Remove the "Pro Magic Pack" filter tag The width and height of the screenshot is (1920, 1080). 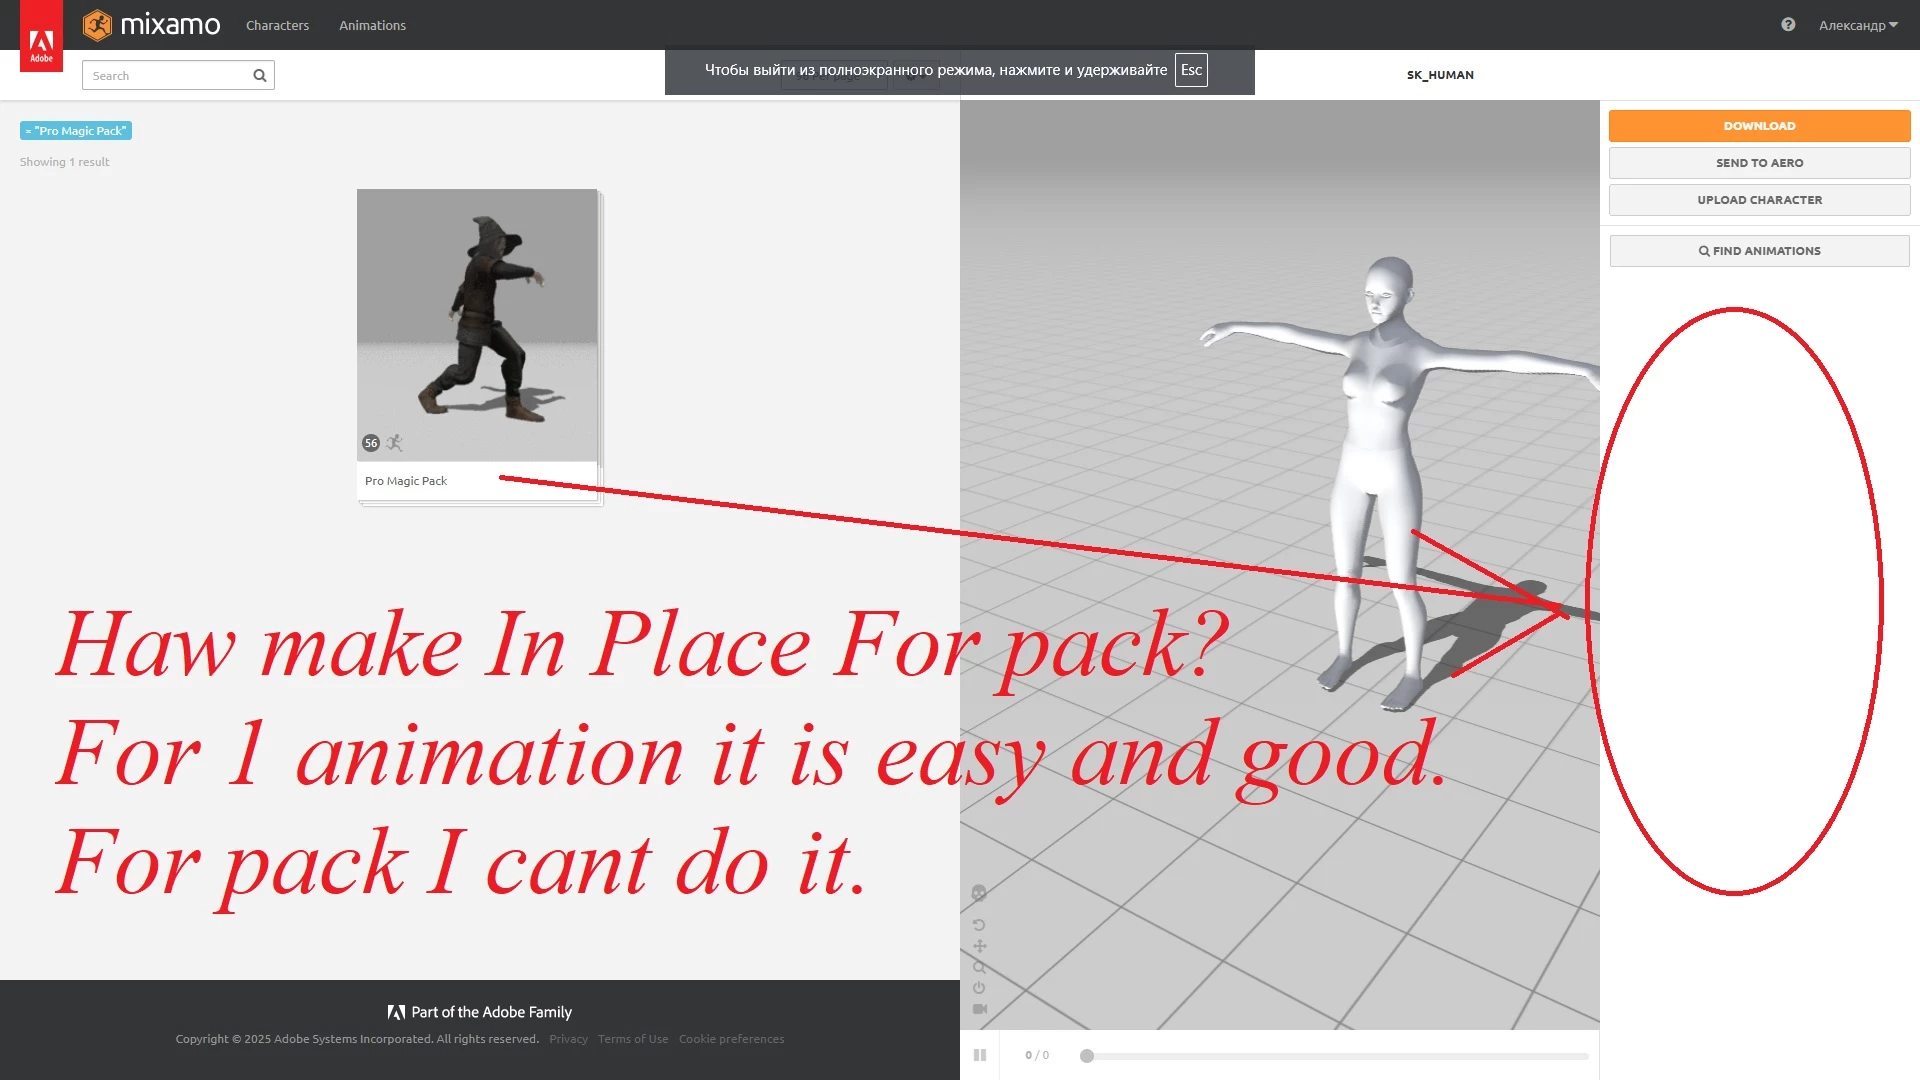click(29, 131)
